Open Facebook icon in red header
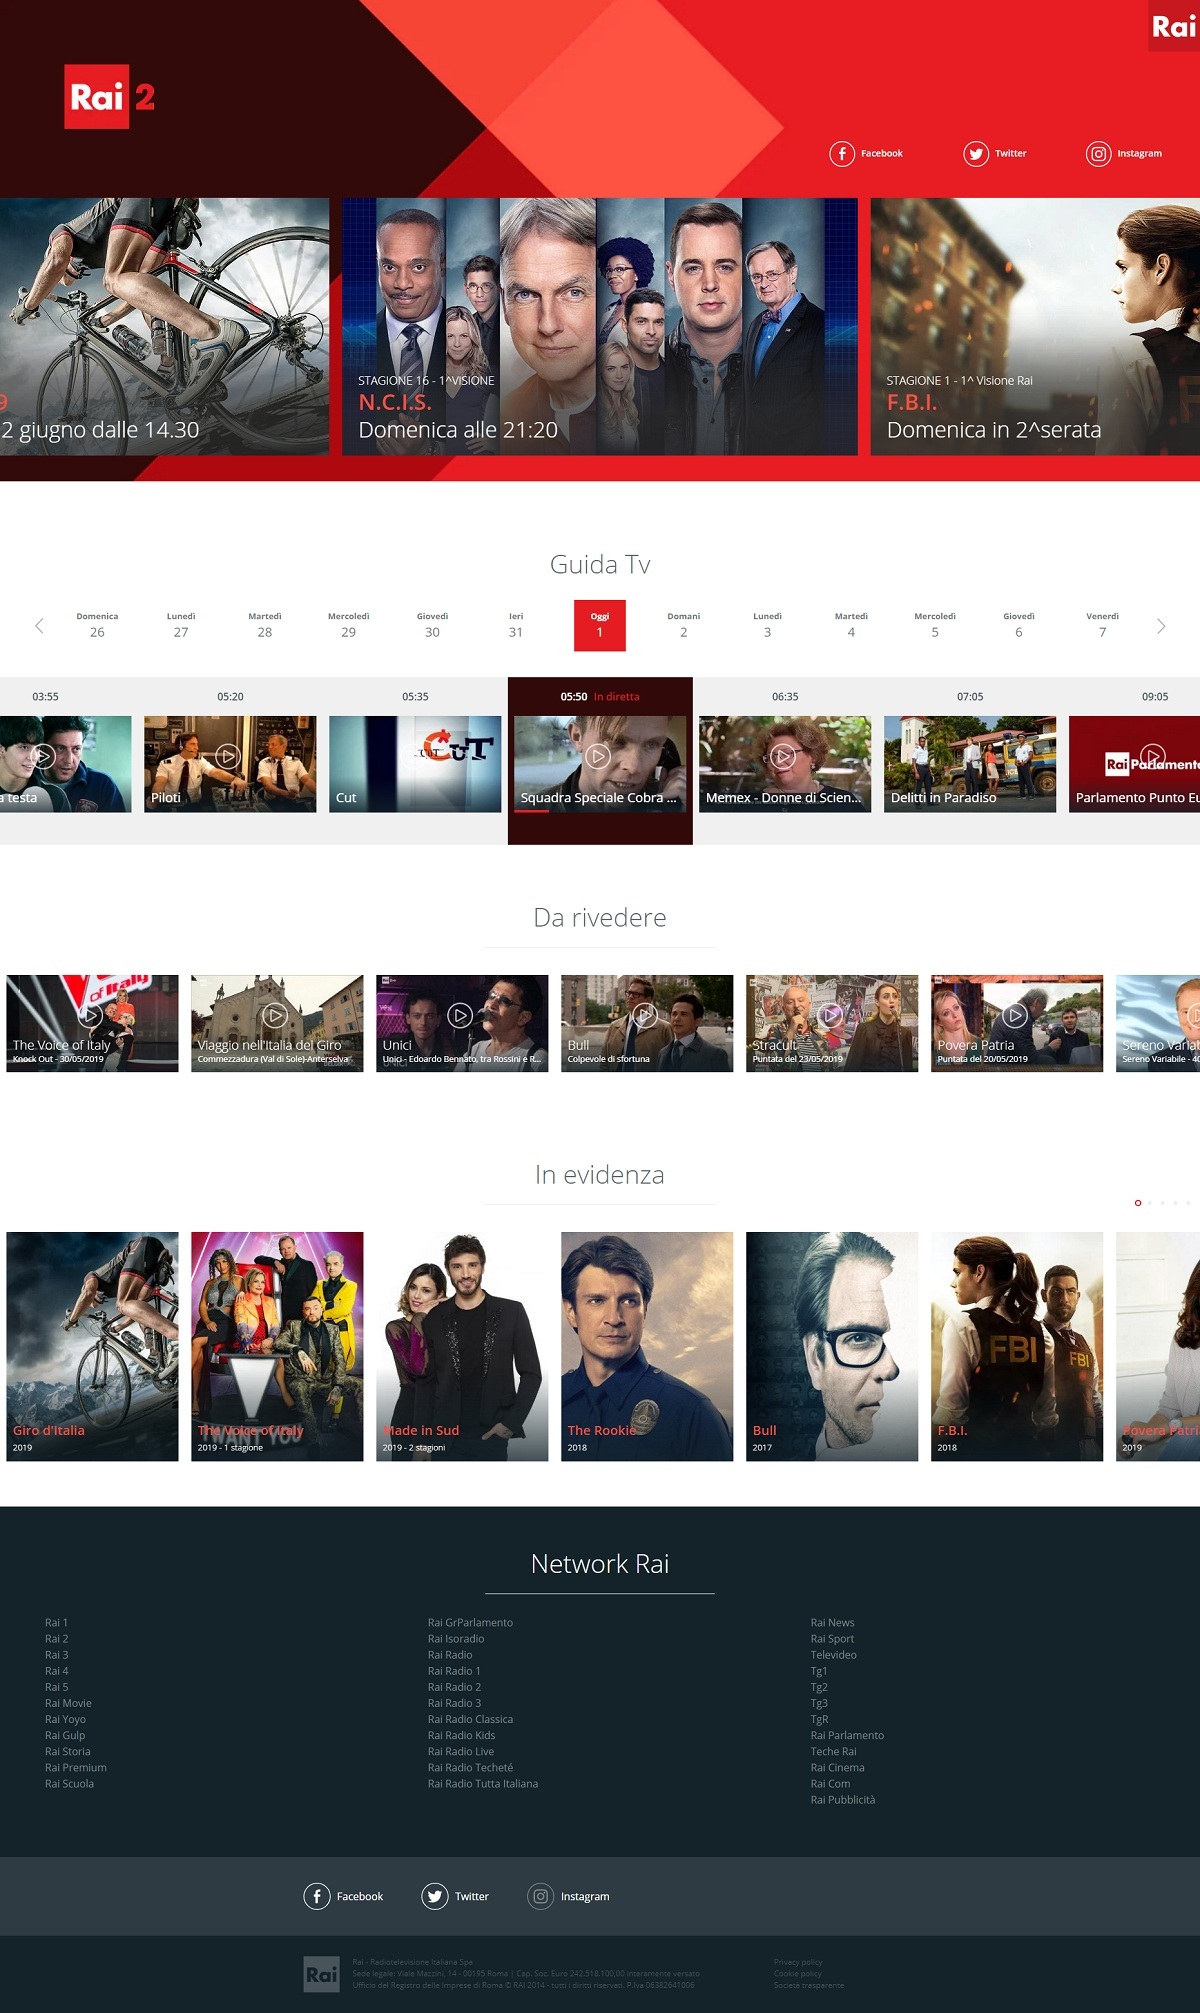Viewport: 1200px width, 2013px height. (x=842, y=153)
